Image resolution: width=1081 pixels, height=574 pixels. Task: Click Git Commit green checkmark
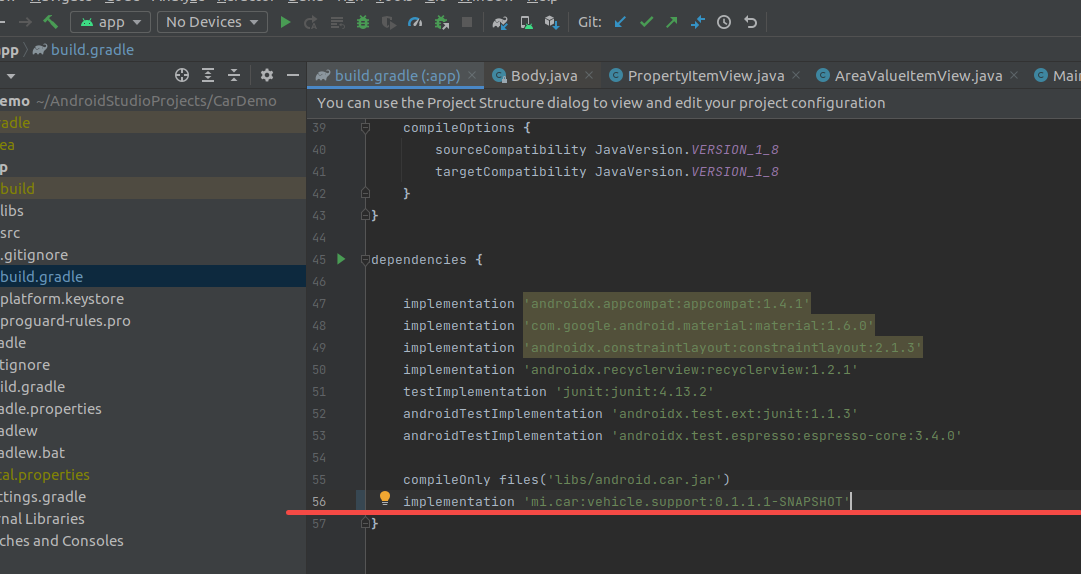(646, 22)
